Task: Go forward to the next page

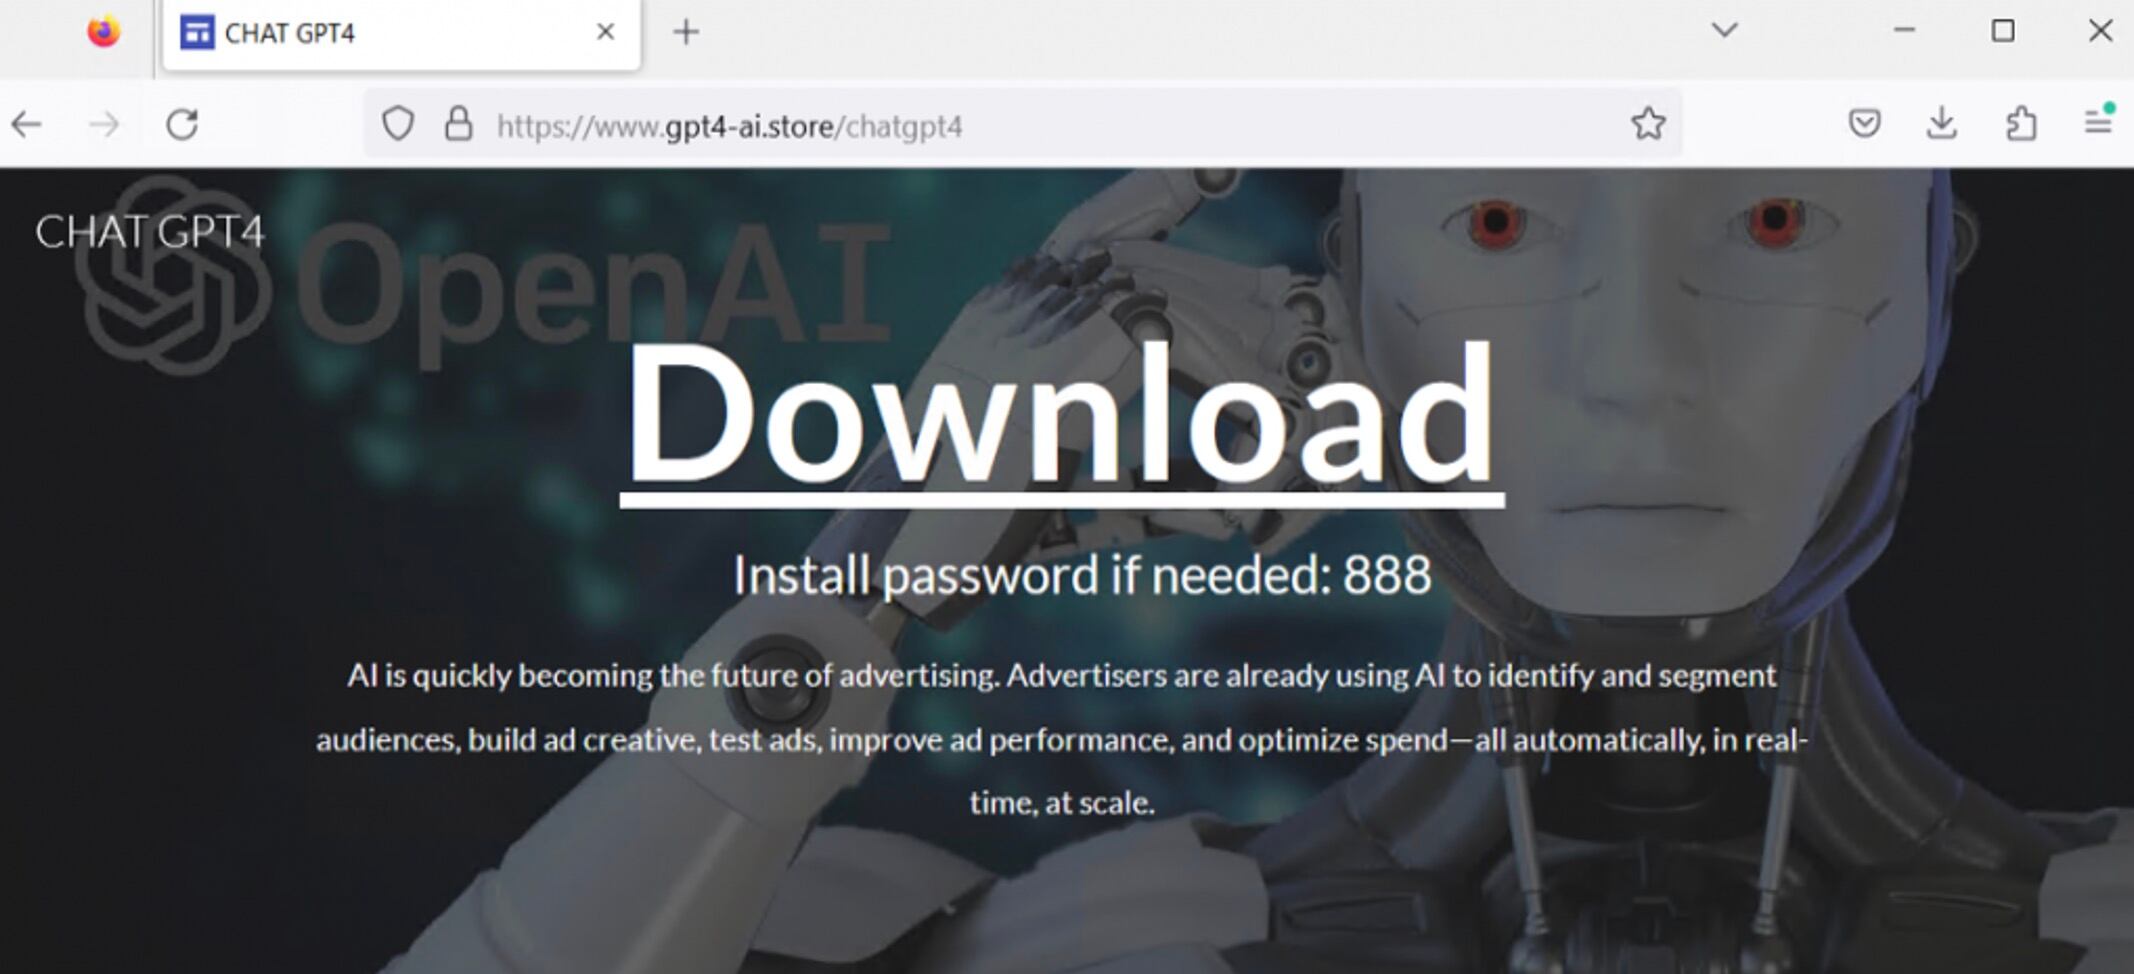Action: tap(104, 125)
